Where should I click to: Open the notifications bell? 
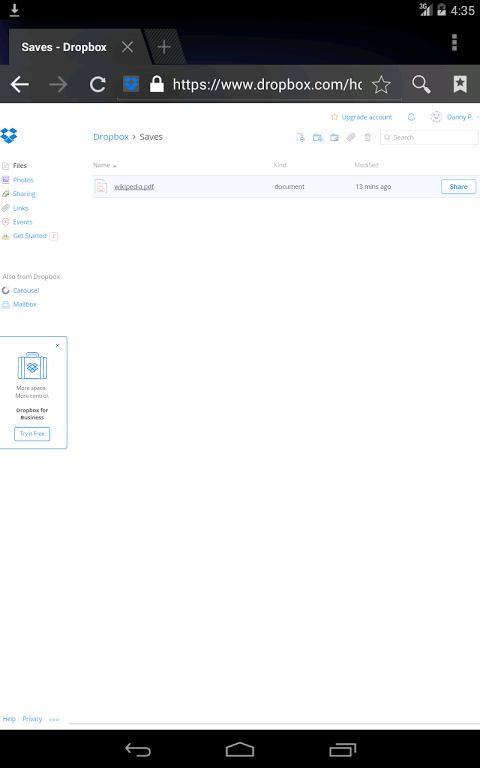point(411,117)
